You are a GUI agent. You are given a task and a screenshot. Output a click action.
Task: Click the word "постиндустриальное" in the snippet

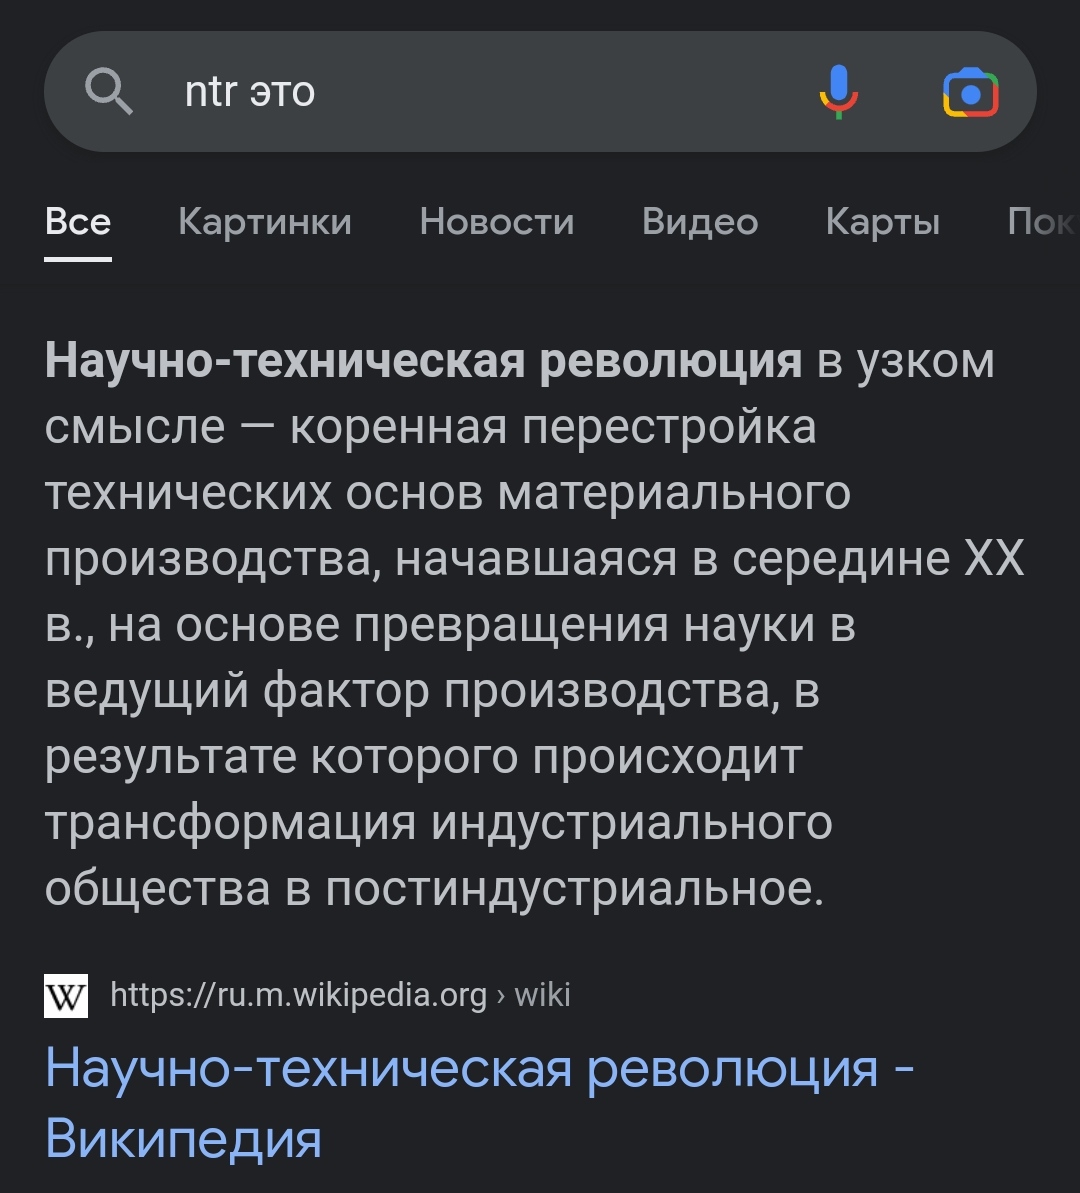point(575,889)
